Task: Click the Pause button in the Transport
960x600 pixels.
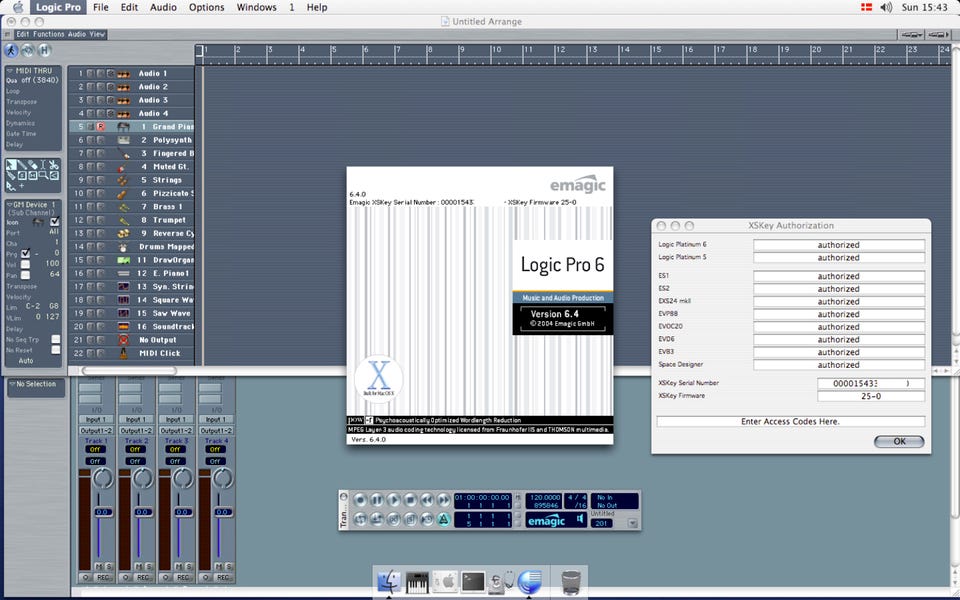Action: [x=377, y=500]
